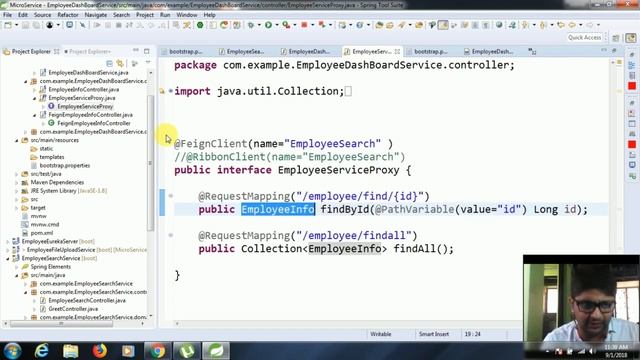Click the webcam video thumbnail overlay
The height and width of the screenshot is (360, 640).
[581, 301]
